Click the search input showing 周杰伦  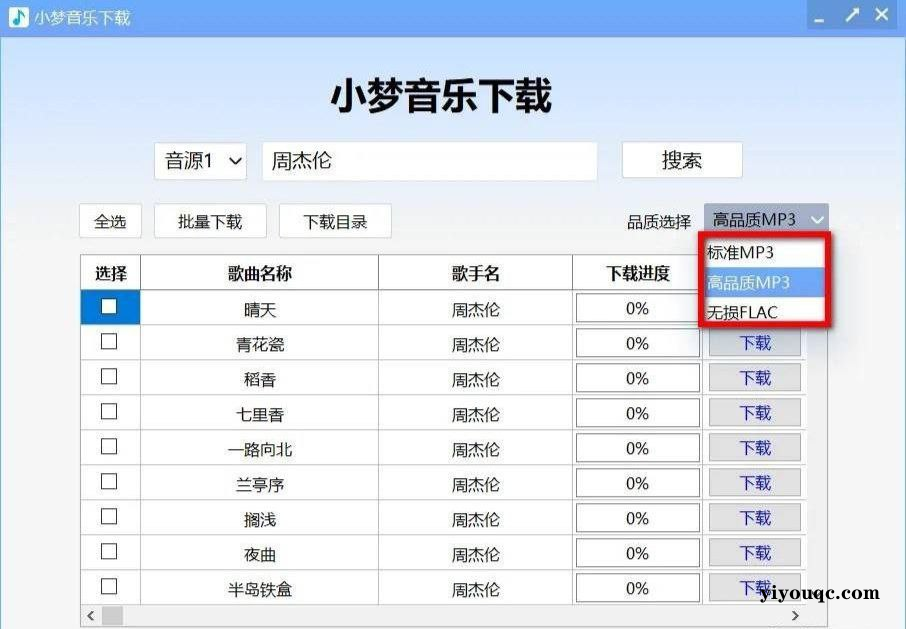(x=430, y=160)
